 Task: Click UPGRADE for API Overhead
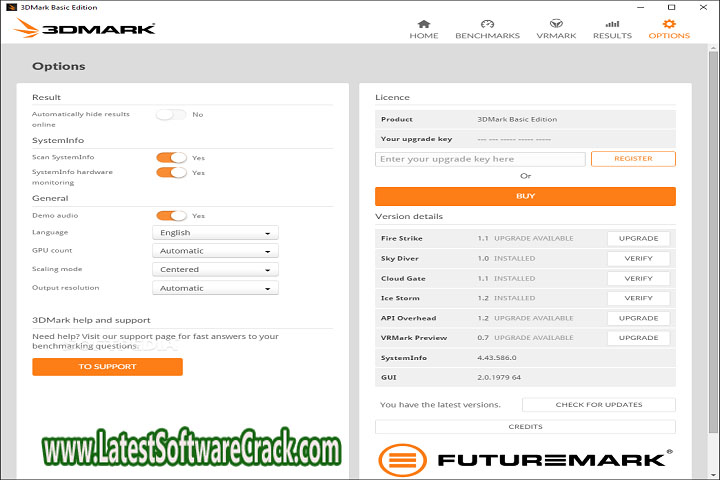point(638,318)
